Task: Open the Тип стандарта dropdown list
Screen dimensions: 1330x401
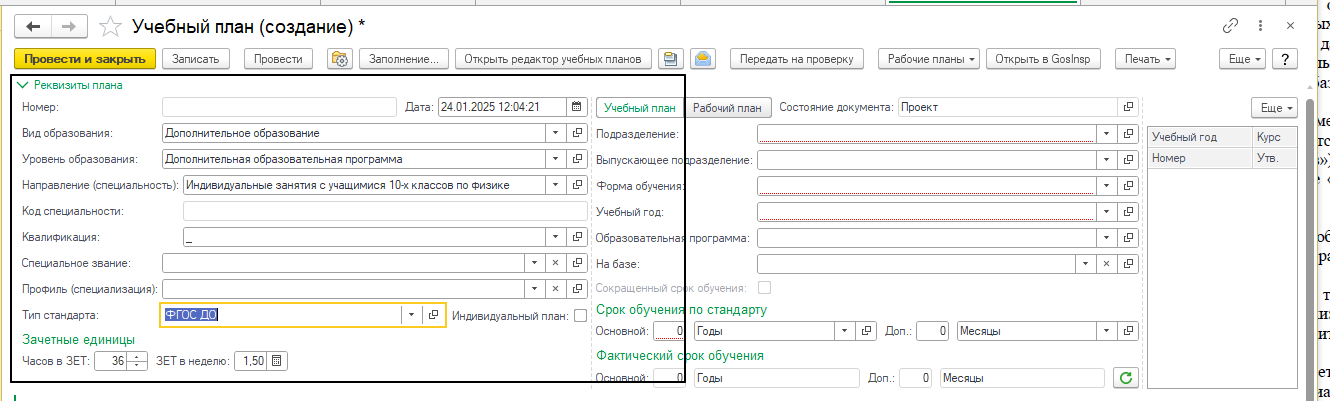Action: click(x=412, y=315)
